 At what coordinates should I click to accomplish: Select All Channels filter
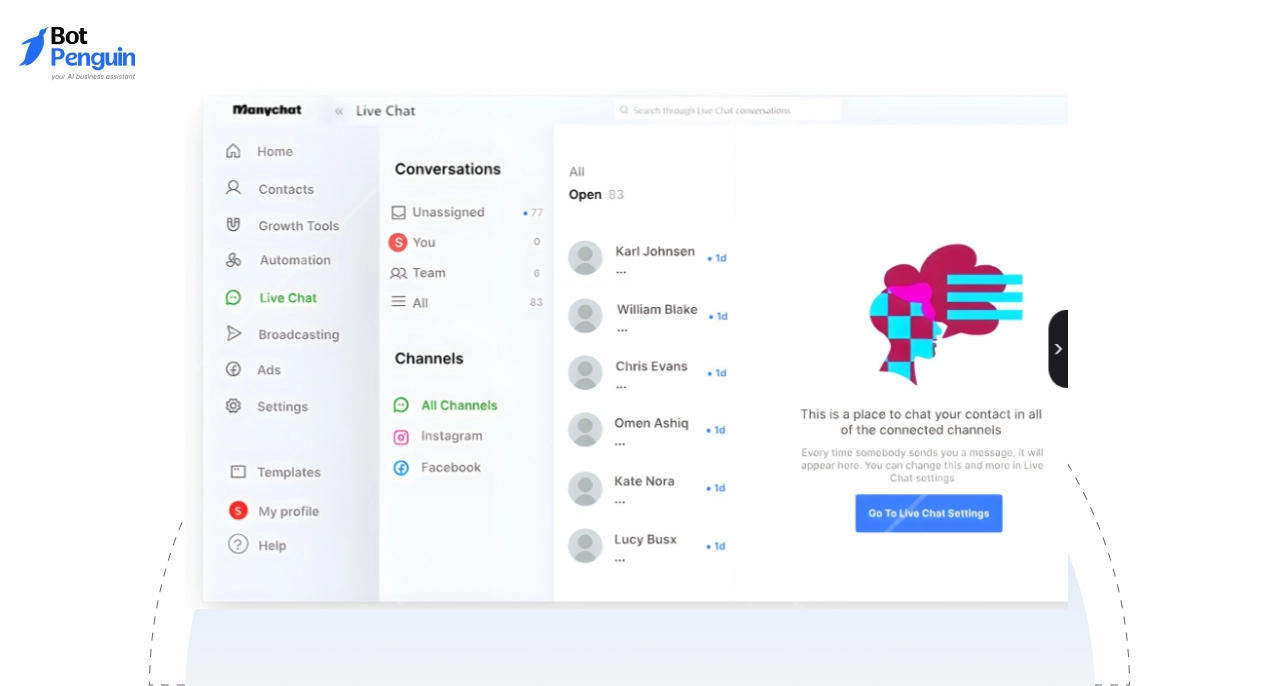pos(459,405)
